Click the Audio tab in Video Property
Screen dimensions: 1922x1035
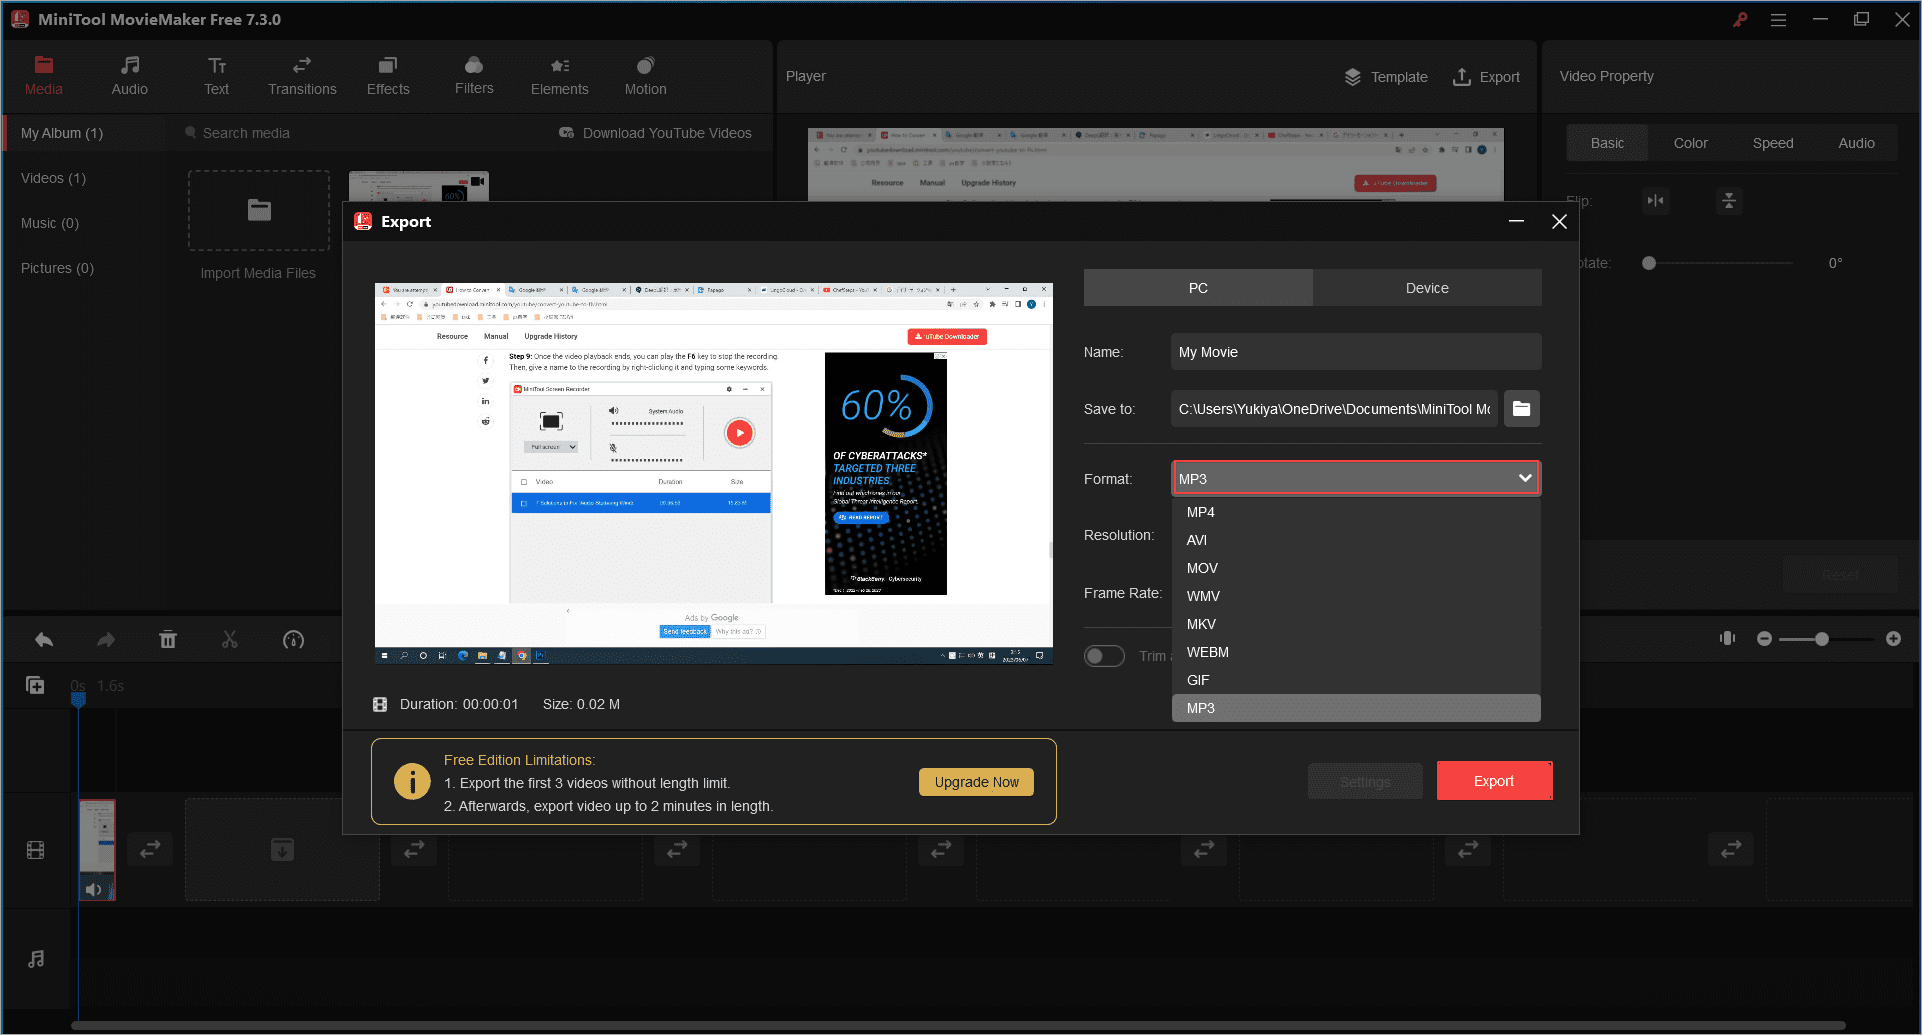1856,143
